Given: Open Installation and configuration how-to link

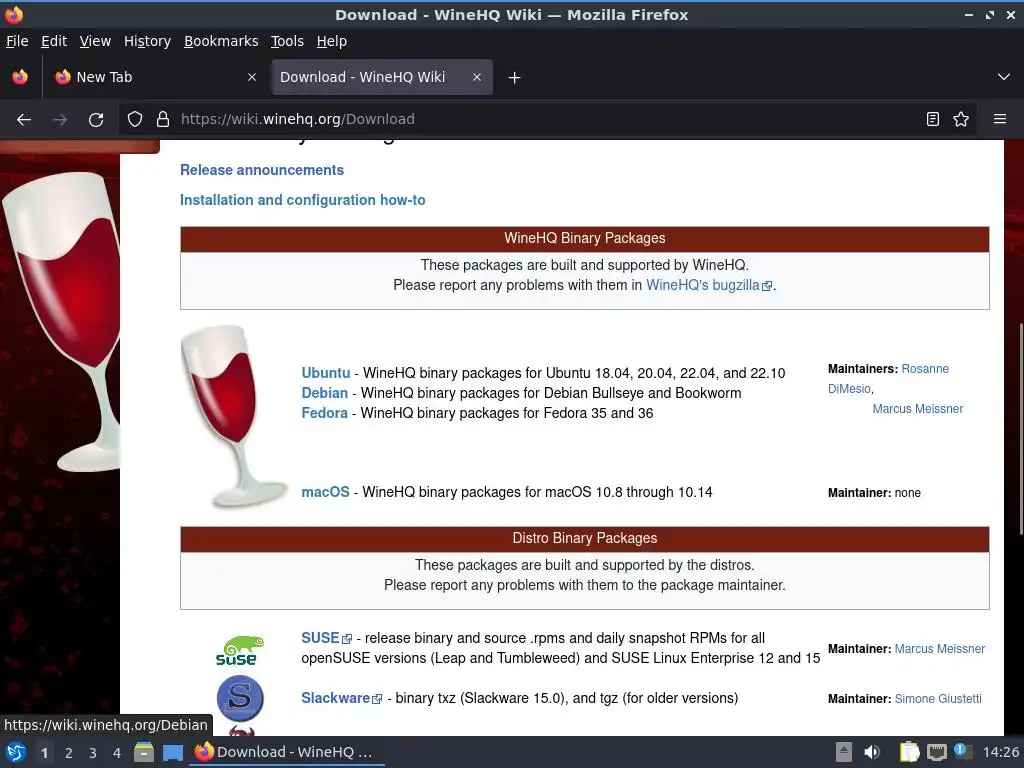Looking at the screenshot, I should point(302,200).
